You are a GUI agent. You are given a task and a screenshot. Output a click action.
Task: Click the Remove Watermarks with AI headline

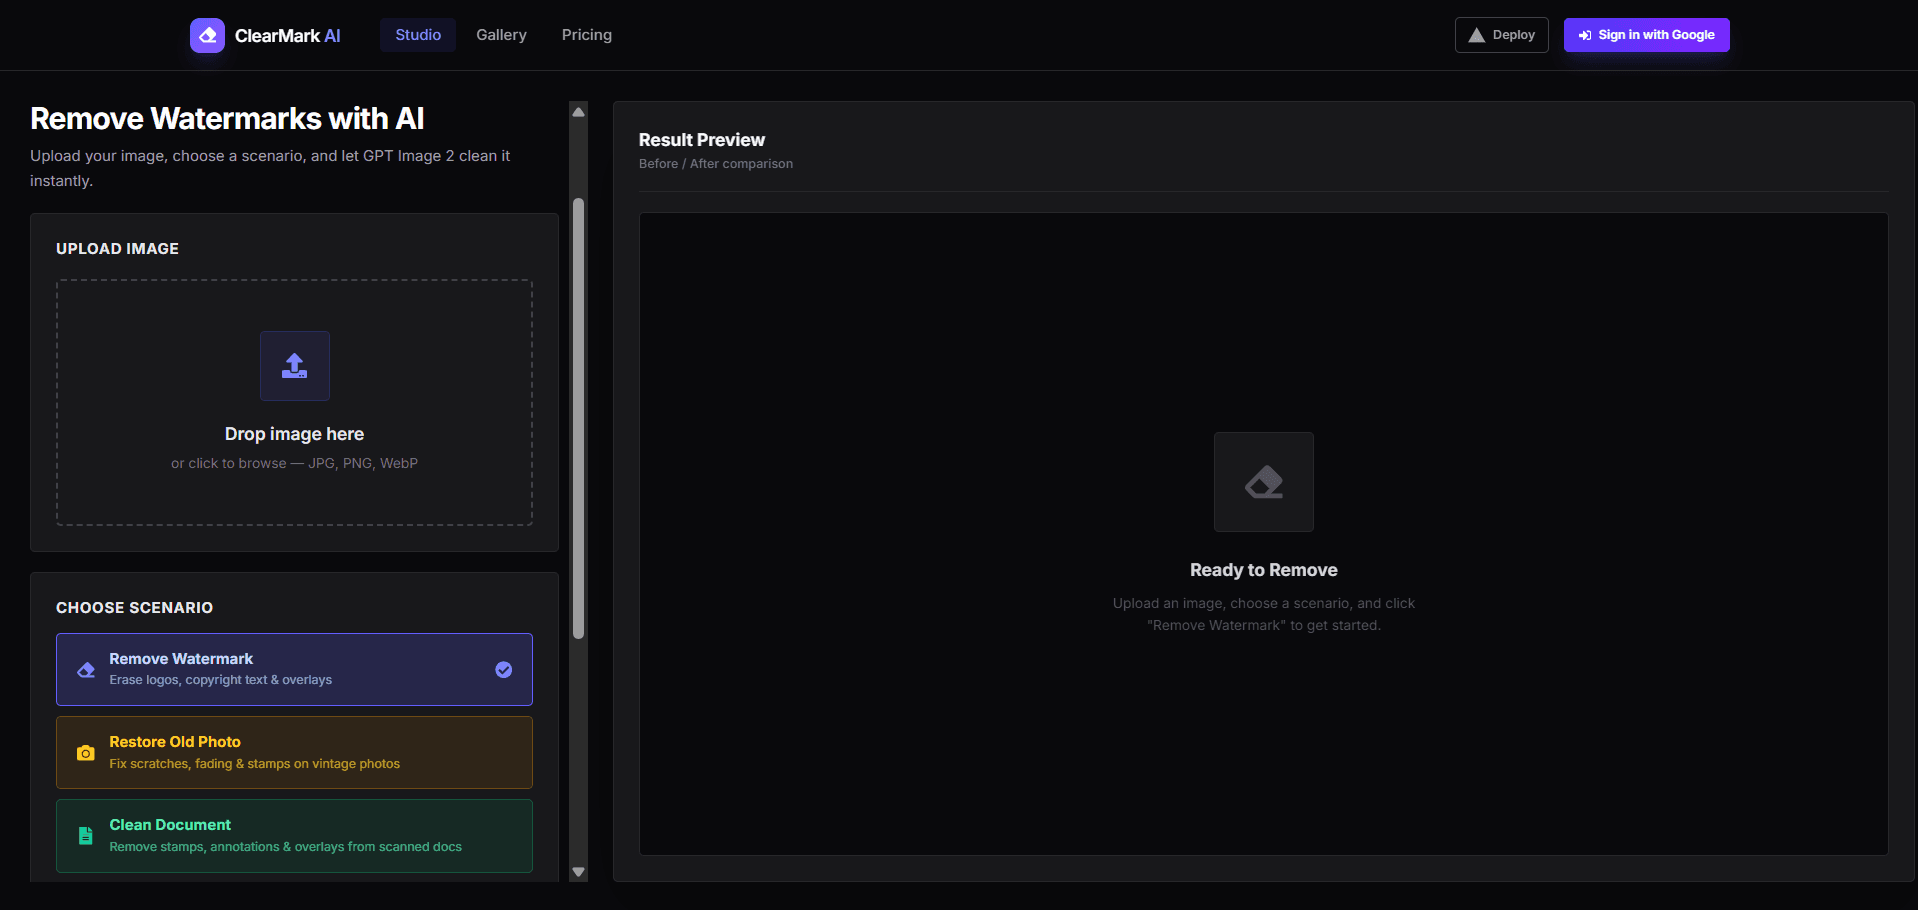(x=227, y=119)
